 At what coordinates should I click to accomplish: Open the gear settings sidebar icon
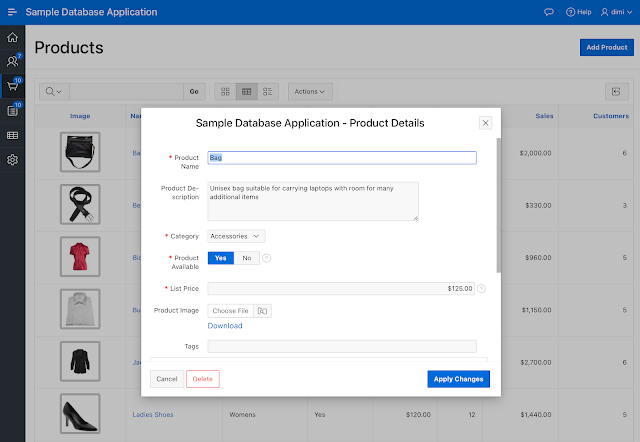point(12,160)
